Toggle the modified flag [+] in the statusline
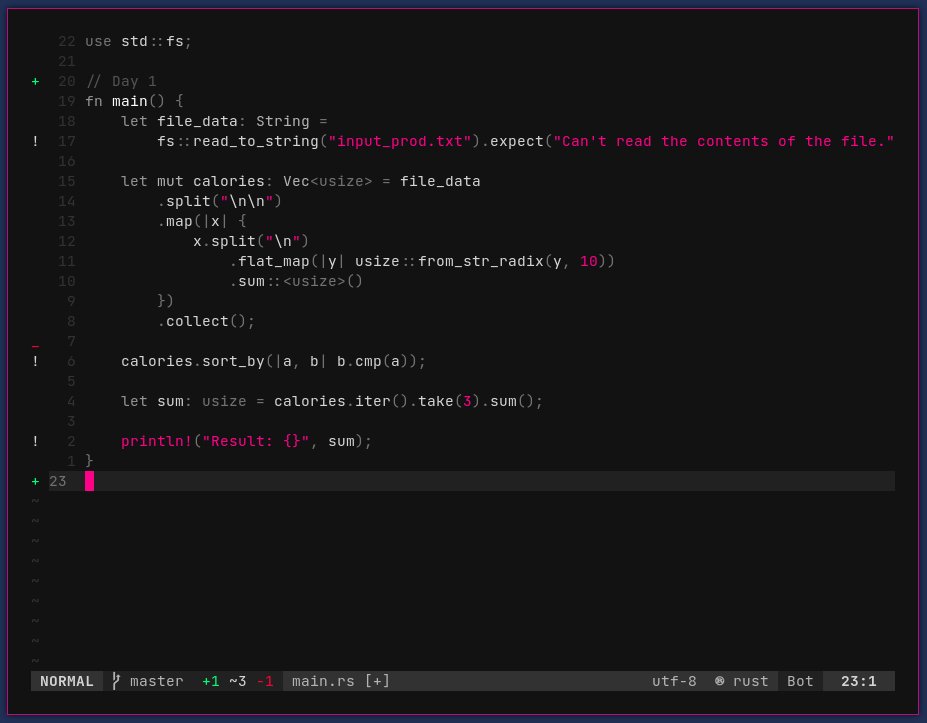 pyautogui.click(x=375, y=681)
